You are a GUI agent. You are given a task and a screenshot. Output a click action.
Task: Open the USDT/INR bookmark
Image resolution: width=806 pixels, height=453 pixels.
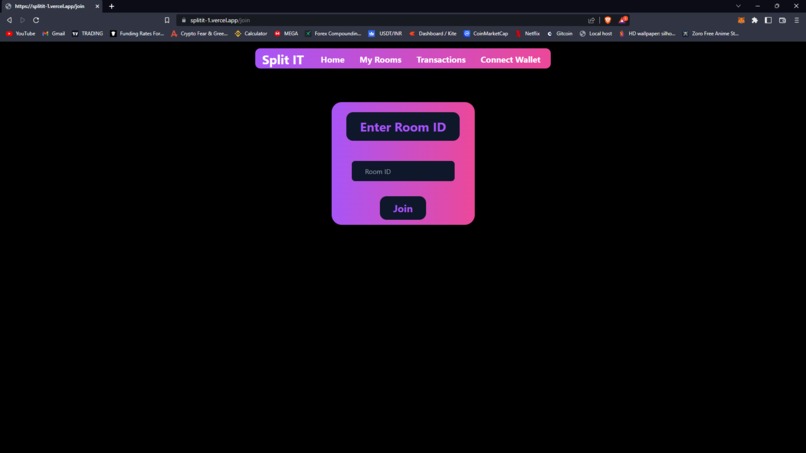pyautogui.click(x=385, y=33)
